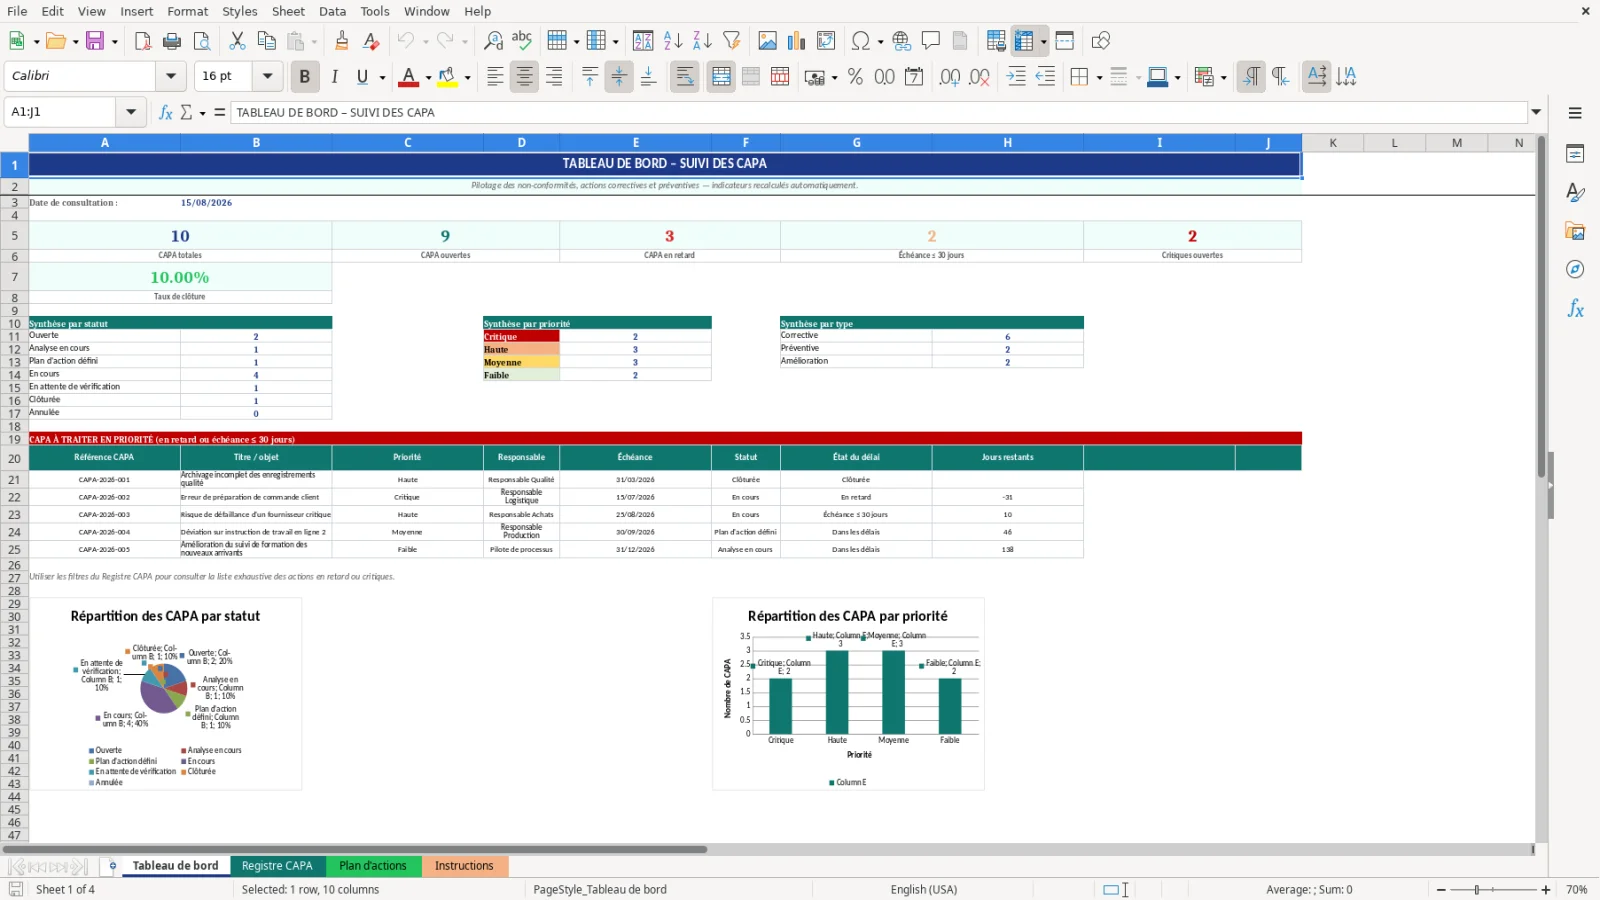
Task: Click the zoom out minus button
Action: coord(1441,890)
